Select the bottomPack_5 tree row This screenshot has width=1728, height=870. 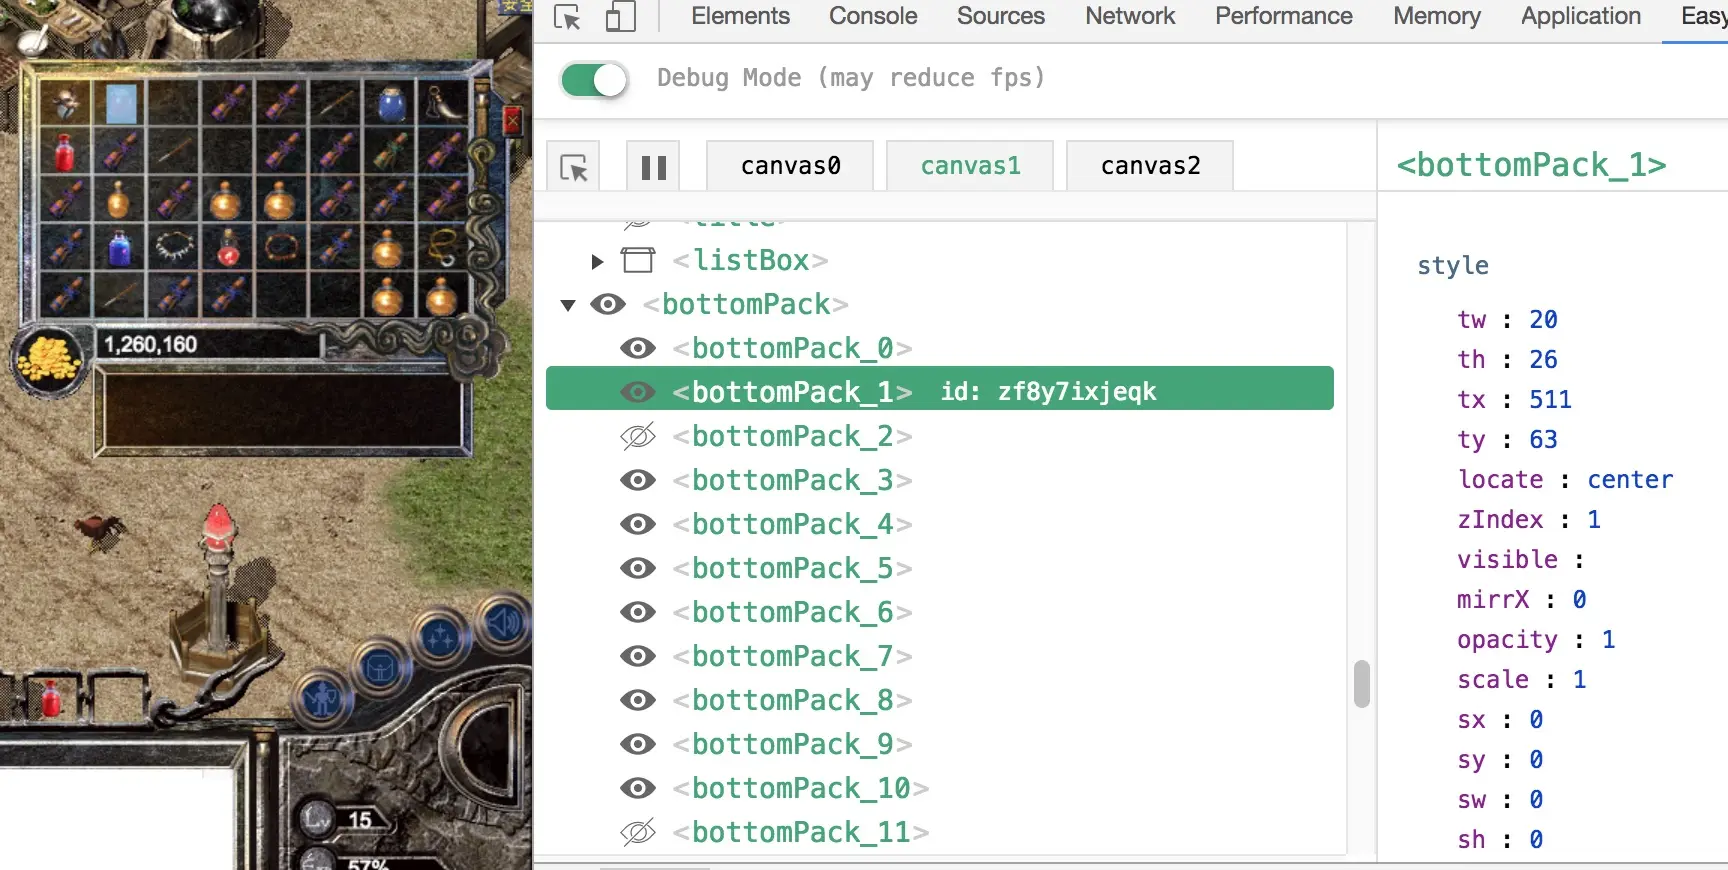[x=940, y=568]
